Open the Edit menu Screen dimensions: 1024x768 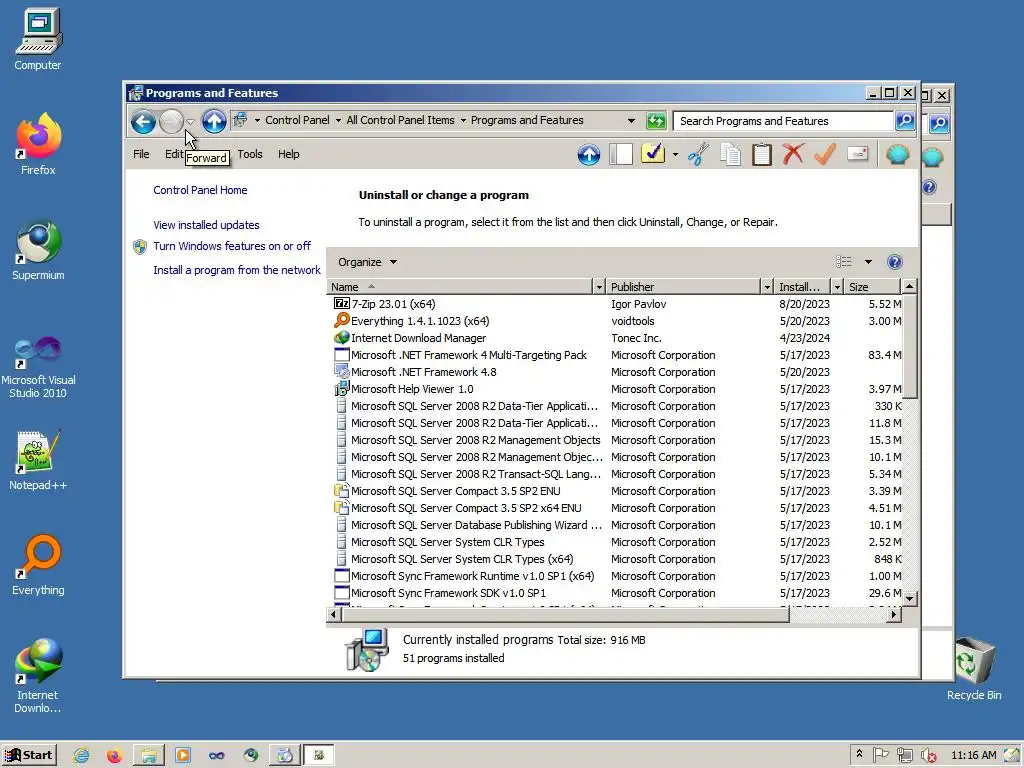click(174, 154)
